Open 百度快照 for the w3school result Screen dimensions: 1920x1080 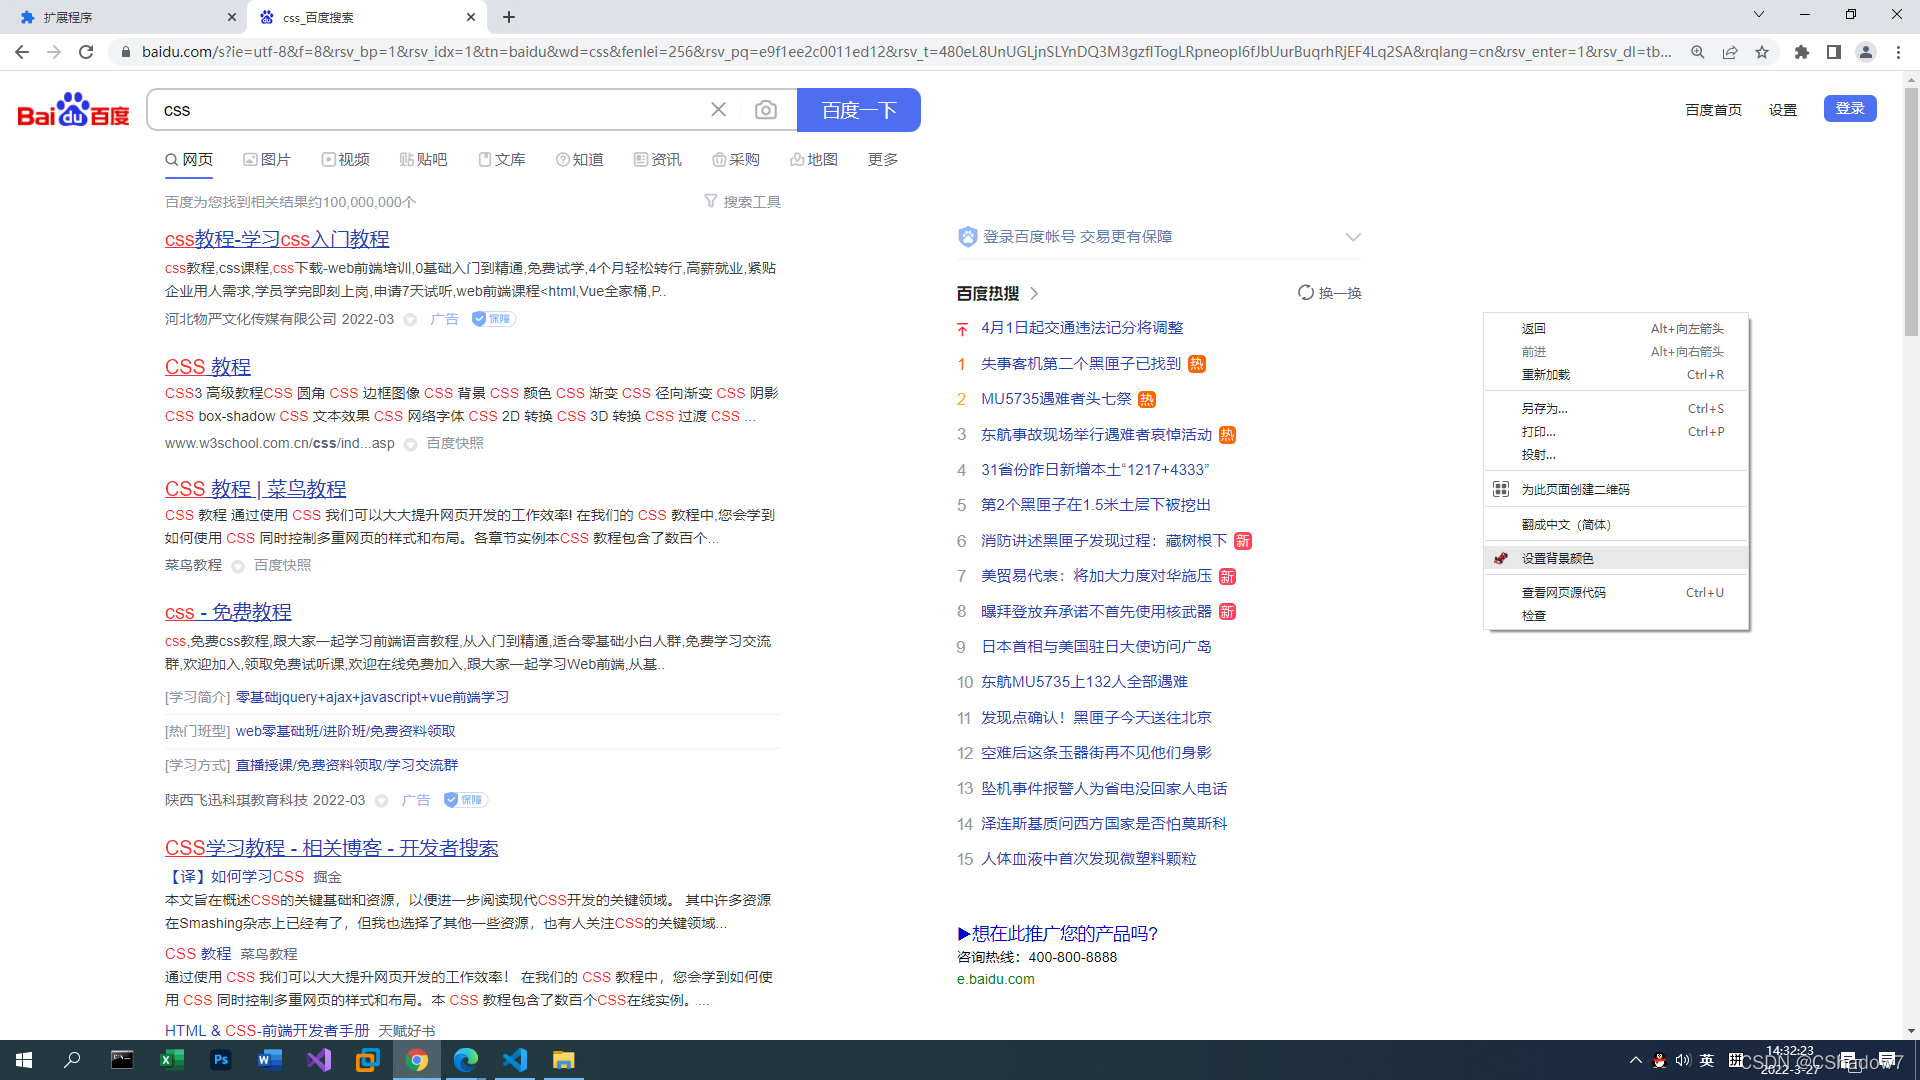click(455, 443)
